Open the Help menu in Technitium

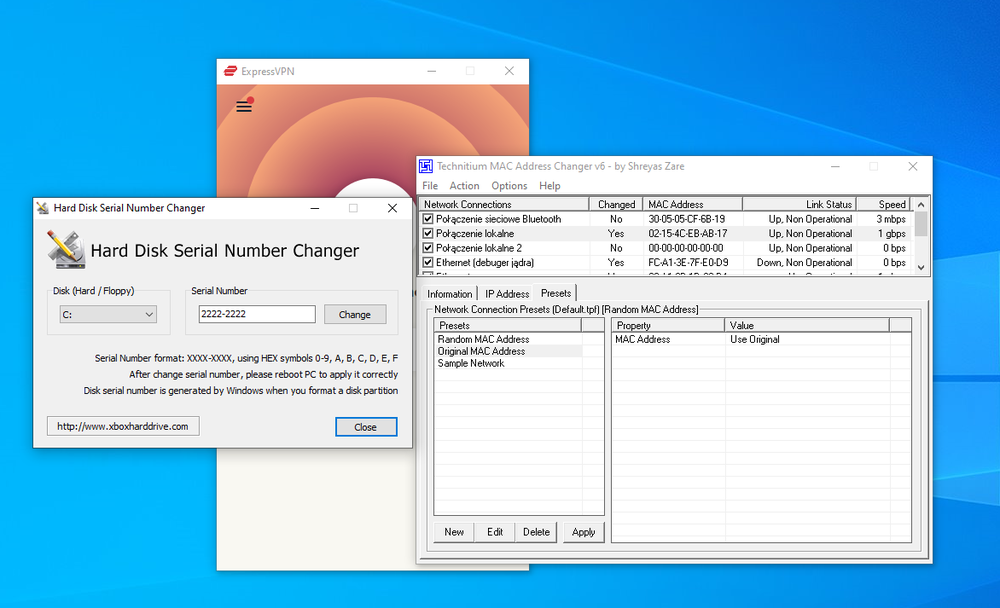[x=550, y=186]
